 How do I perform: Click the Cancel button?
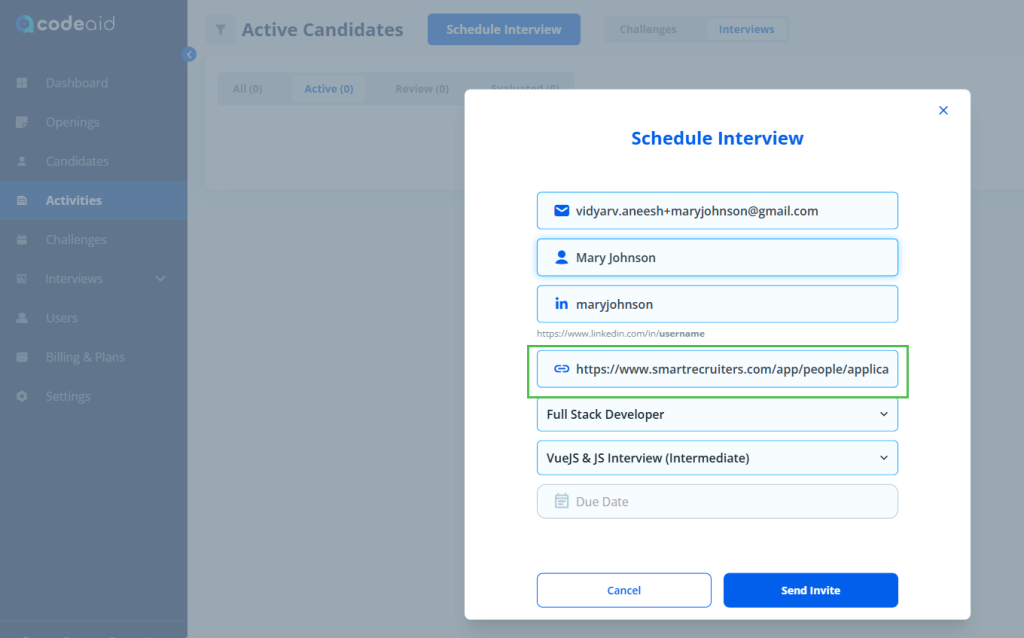(624, 590)
